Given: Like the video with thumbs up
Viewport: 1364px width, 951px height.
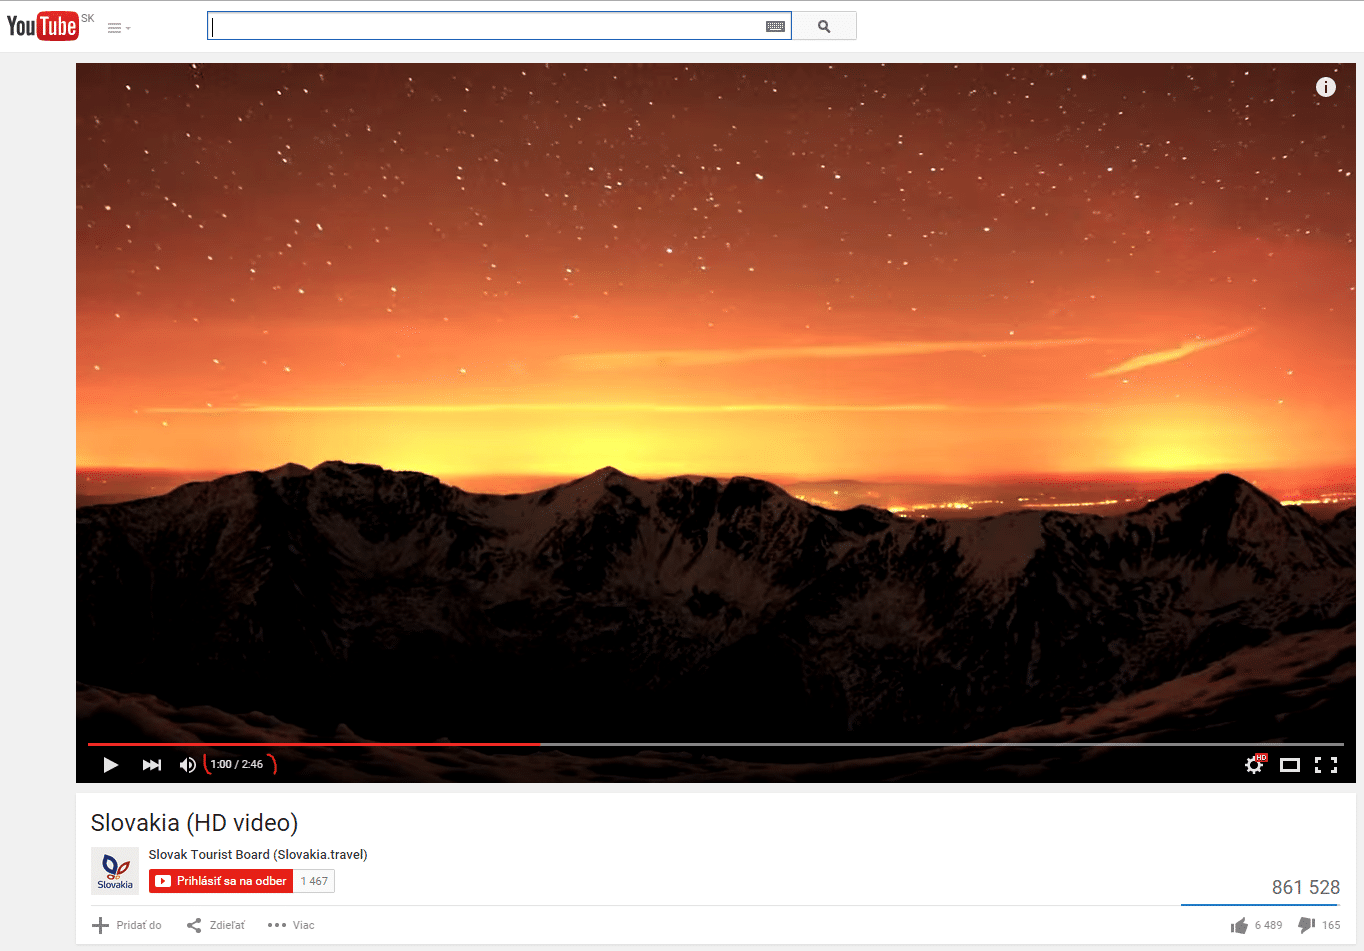Looking at the screenshot, I should (1257, 925).
